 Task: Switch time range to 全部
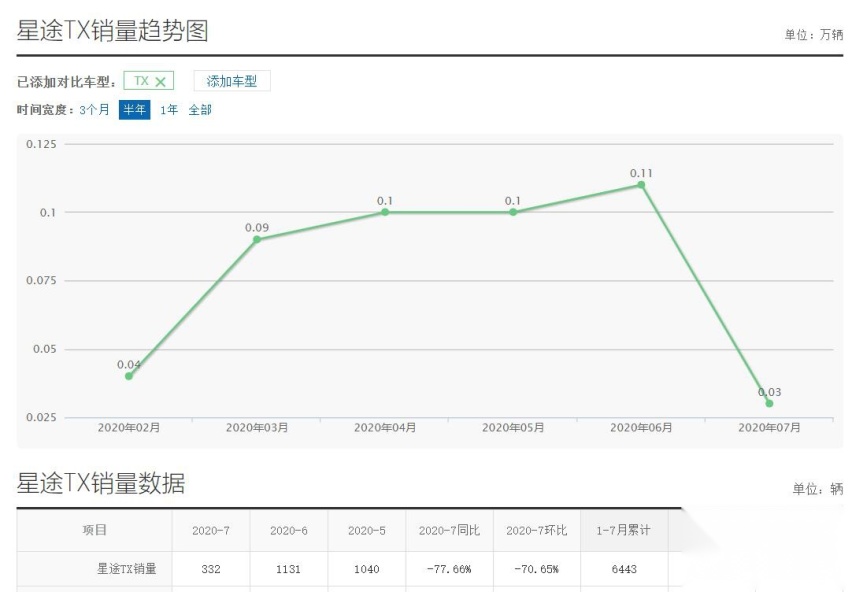[200, 110]
